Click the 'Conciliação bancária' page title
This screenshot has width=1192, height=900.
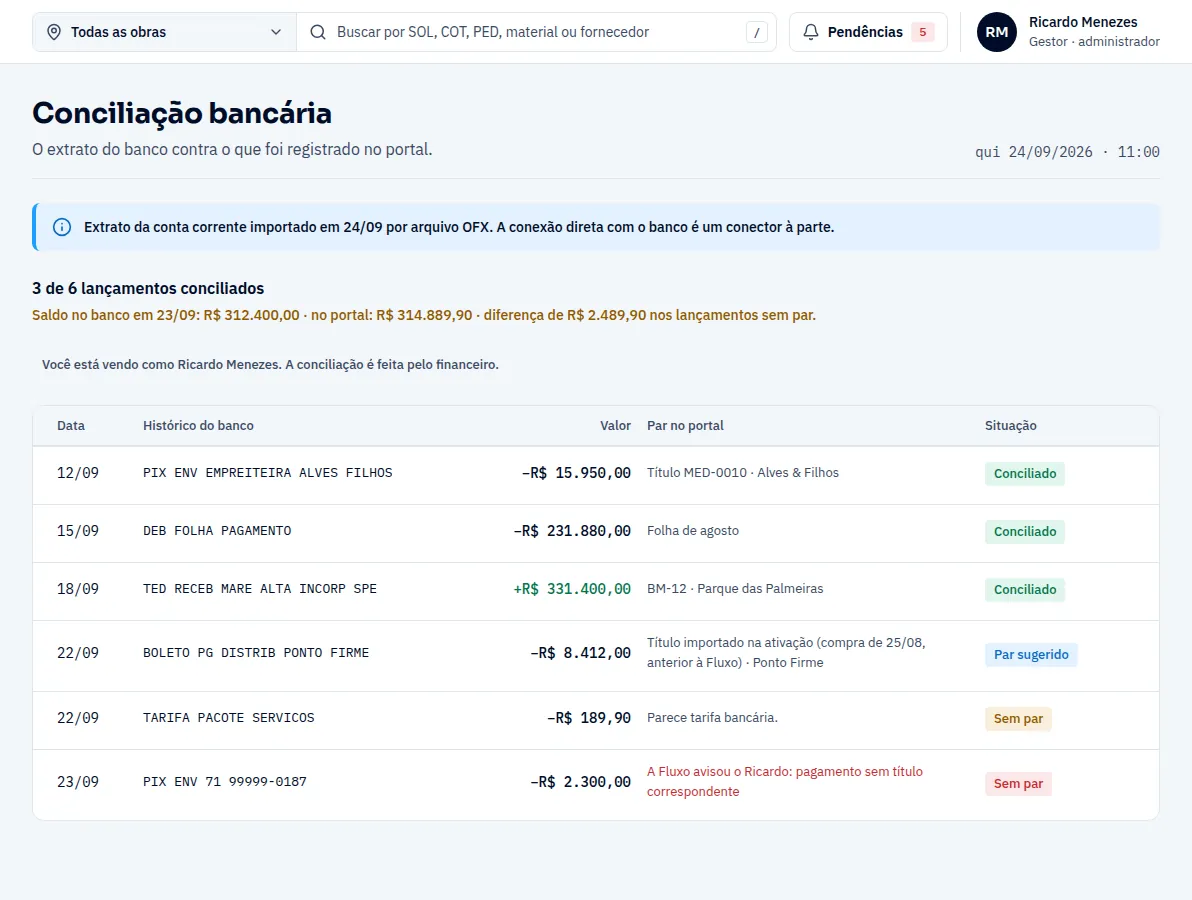coord(182,113)
